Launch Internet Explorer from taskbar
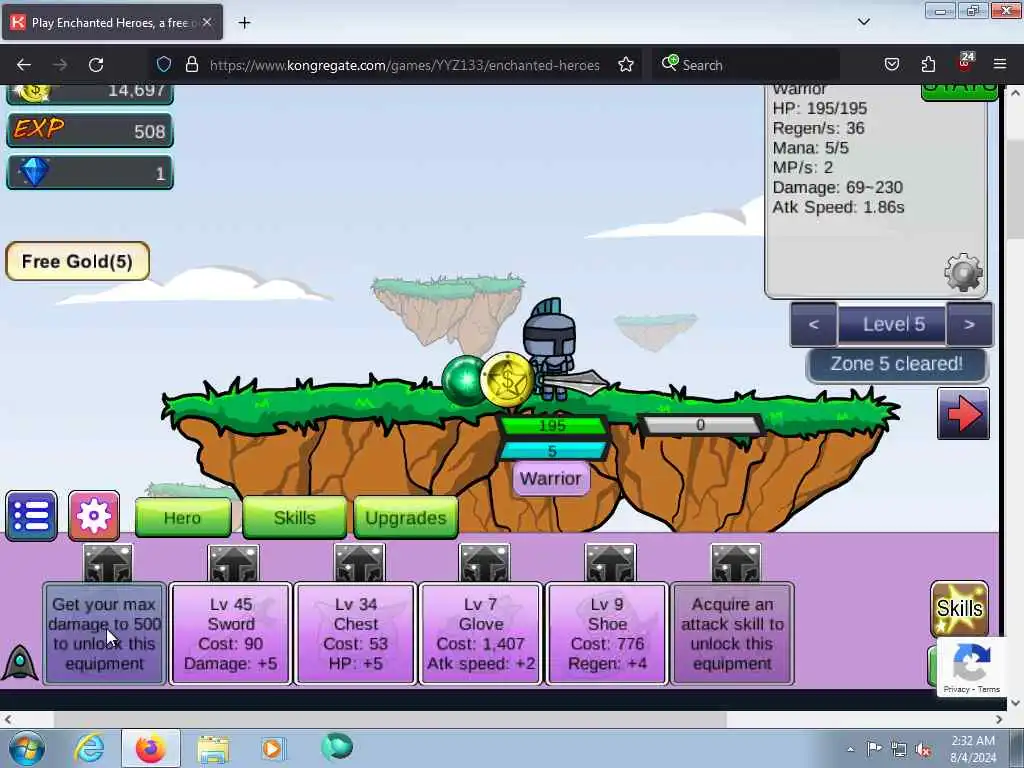The image size is (1024, 768). coord(89,748)
